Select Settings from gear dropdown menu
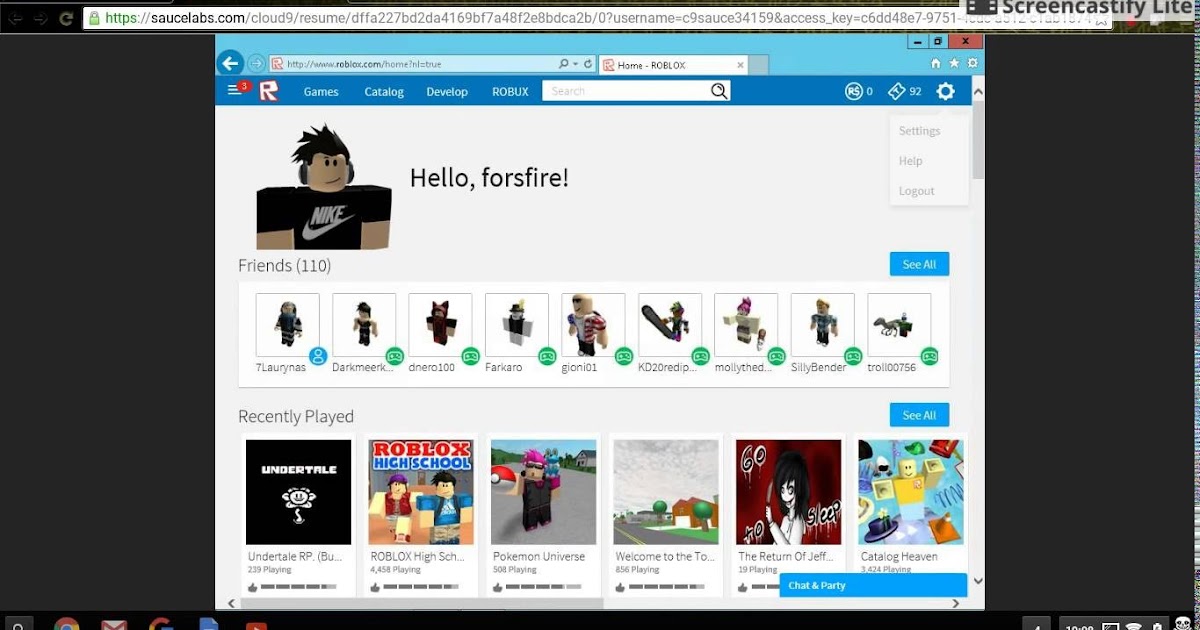Viewport: 1200px width, 630px height. [919, 131]
